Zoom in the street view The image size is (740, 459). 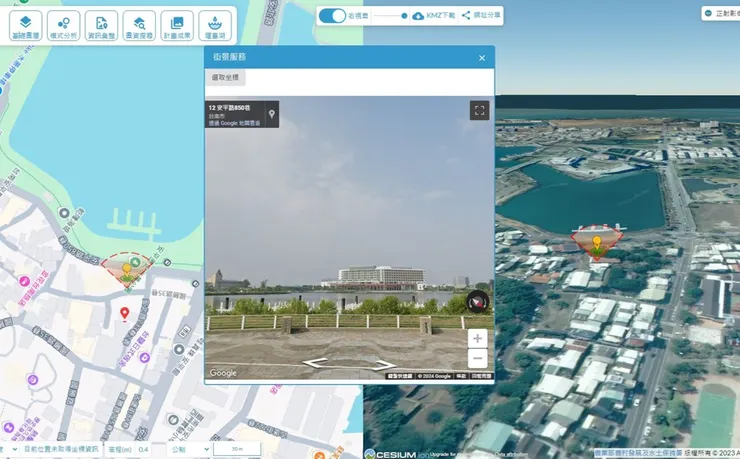click(478, 338)
